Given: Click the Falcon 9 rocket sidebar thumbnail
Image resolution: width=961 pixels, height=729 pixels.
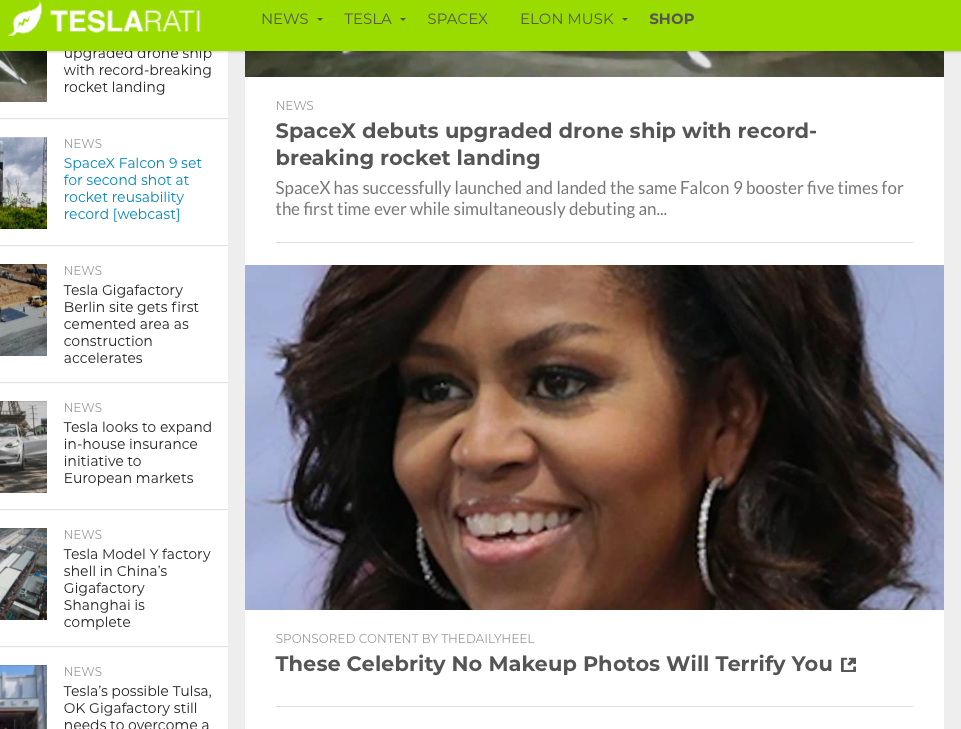Looking at the screenshot, I should 23,183.
